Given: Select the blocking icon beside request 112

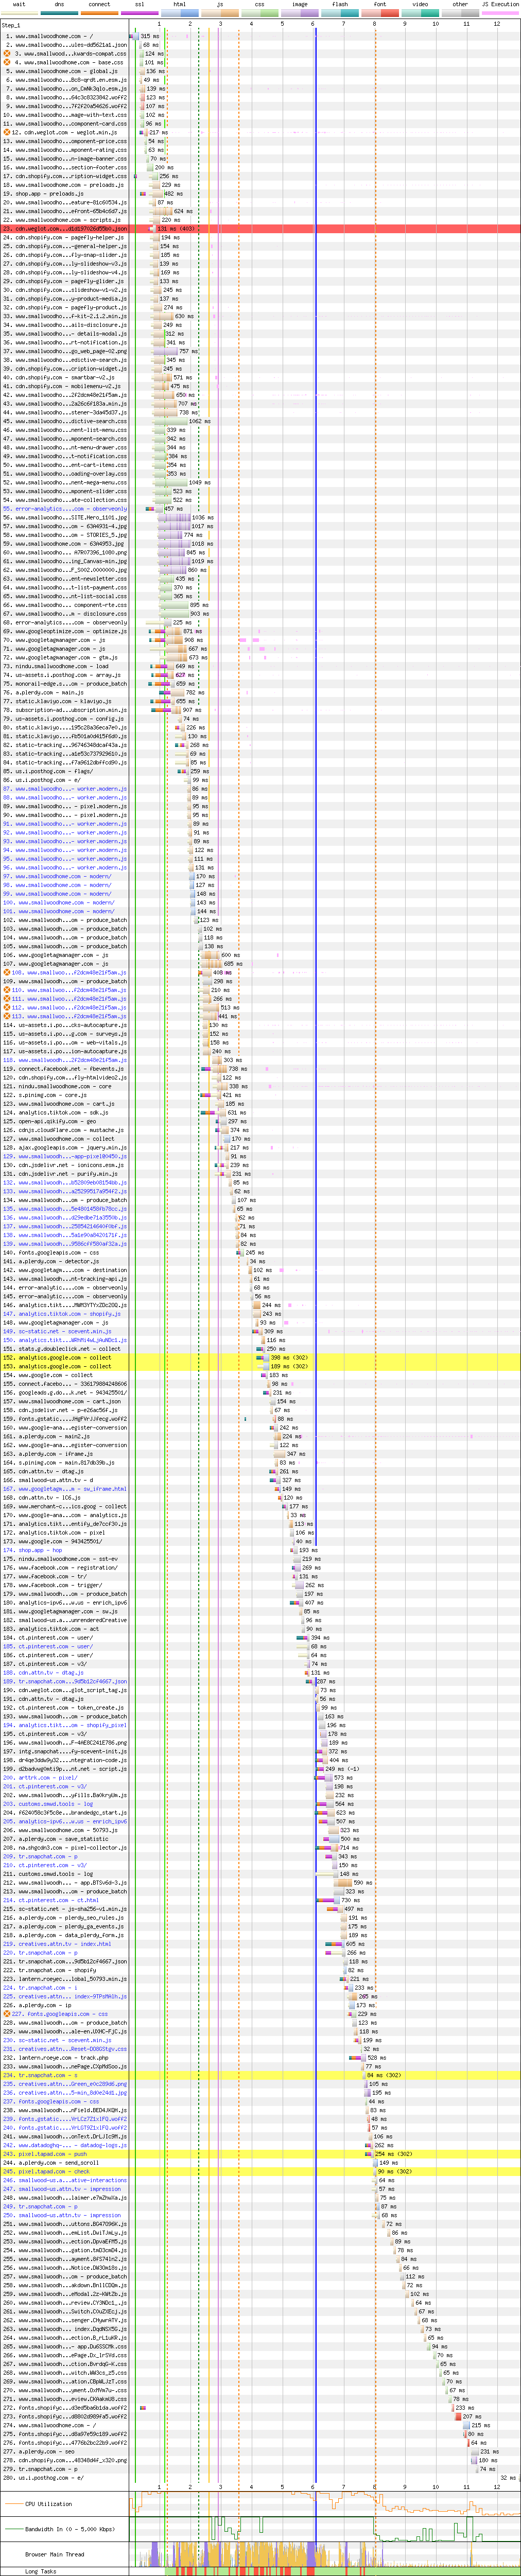Looking at the screenshot, I should (7, 1007).
